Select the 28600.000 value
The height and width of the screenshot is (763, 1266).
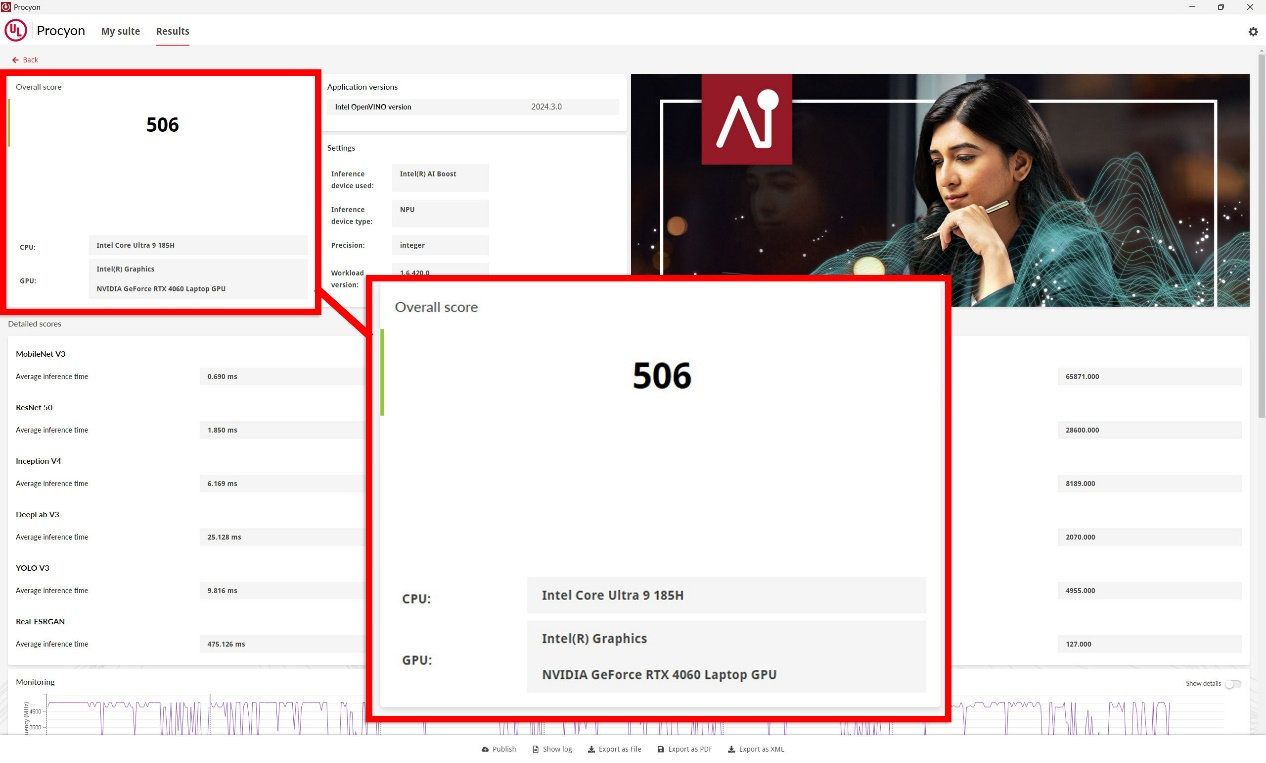click(1083, 430)
